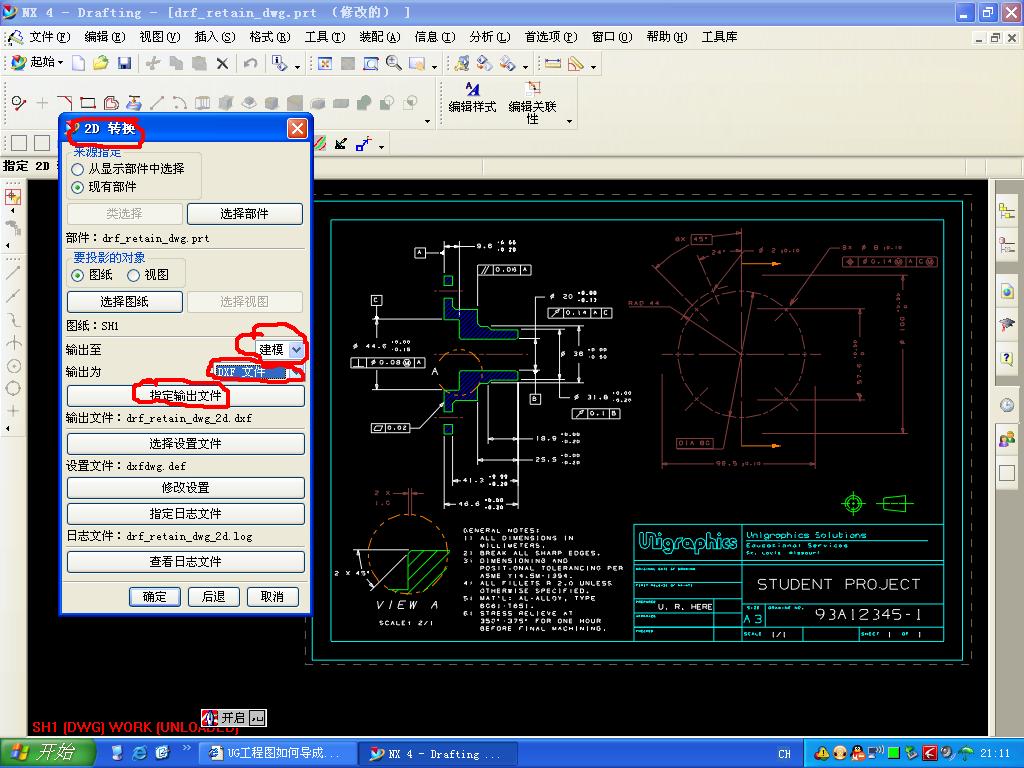Click the Zoom area window icon
Screen dimensions: 1024x768
coord(371,63)
